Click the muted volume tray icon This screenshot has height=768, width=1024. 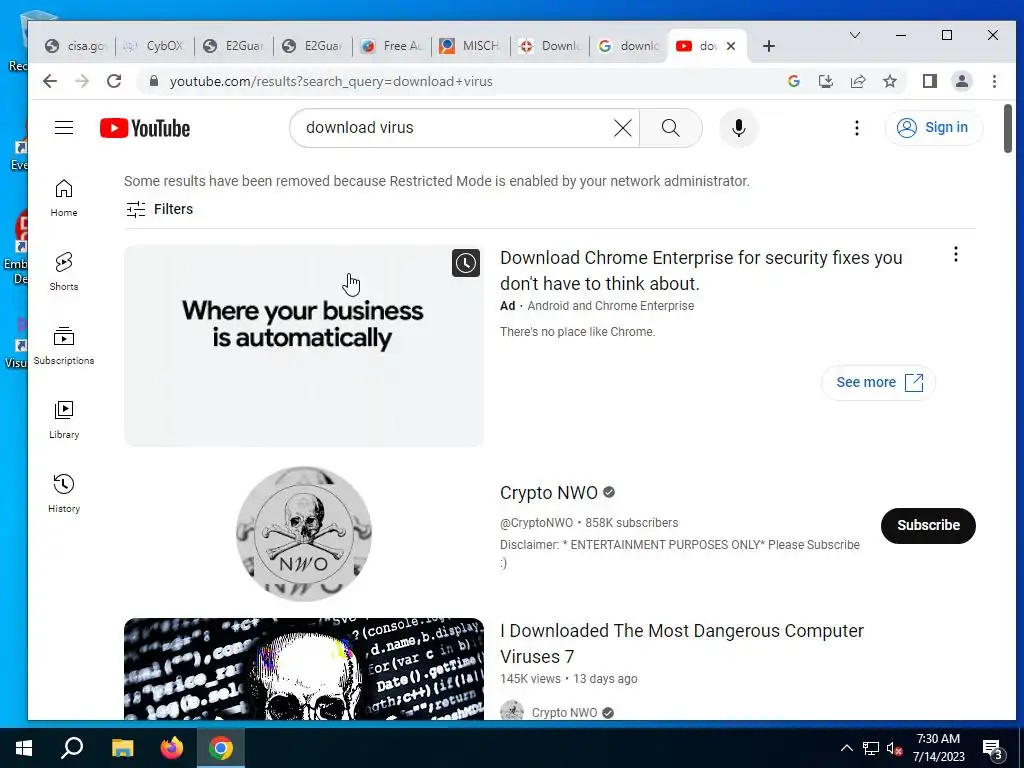[895, 748]
